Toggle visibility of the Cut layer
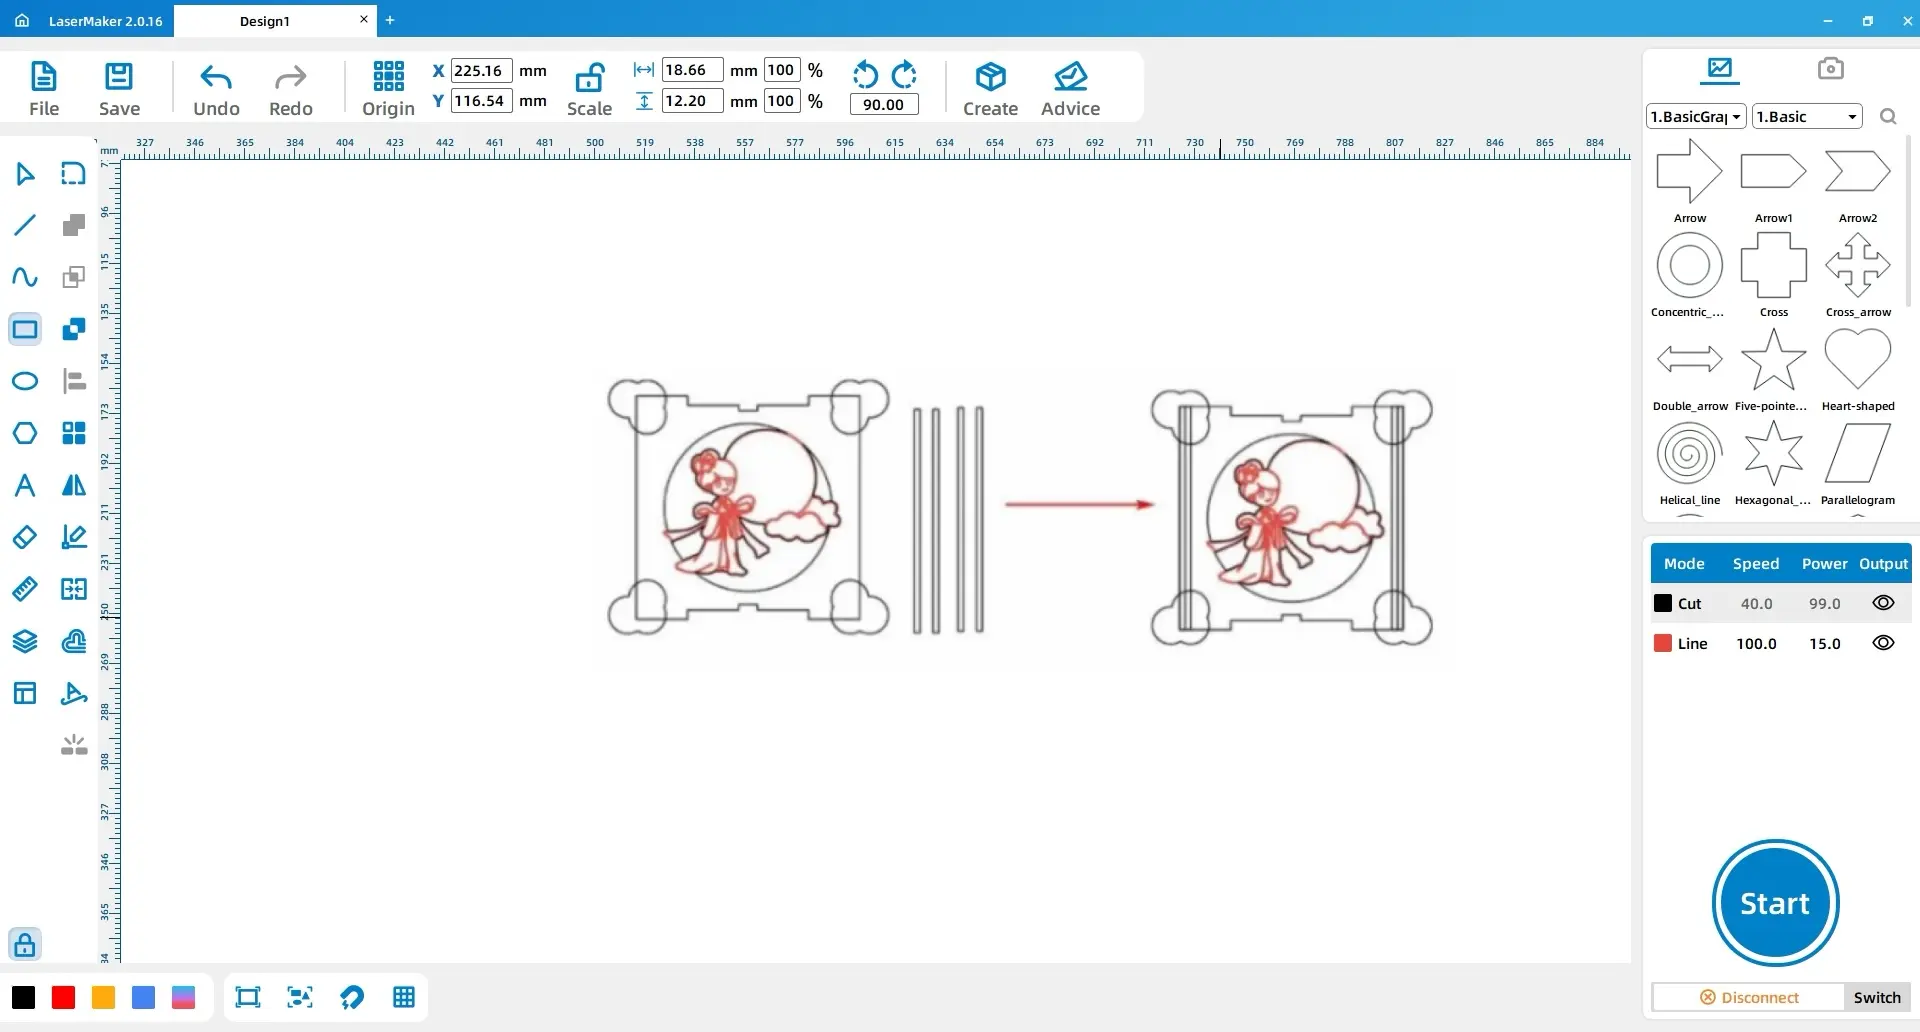 1883,603
